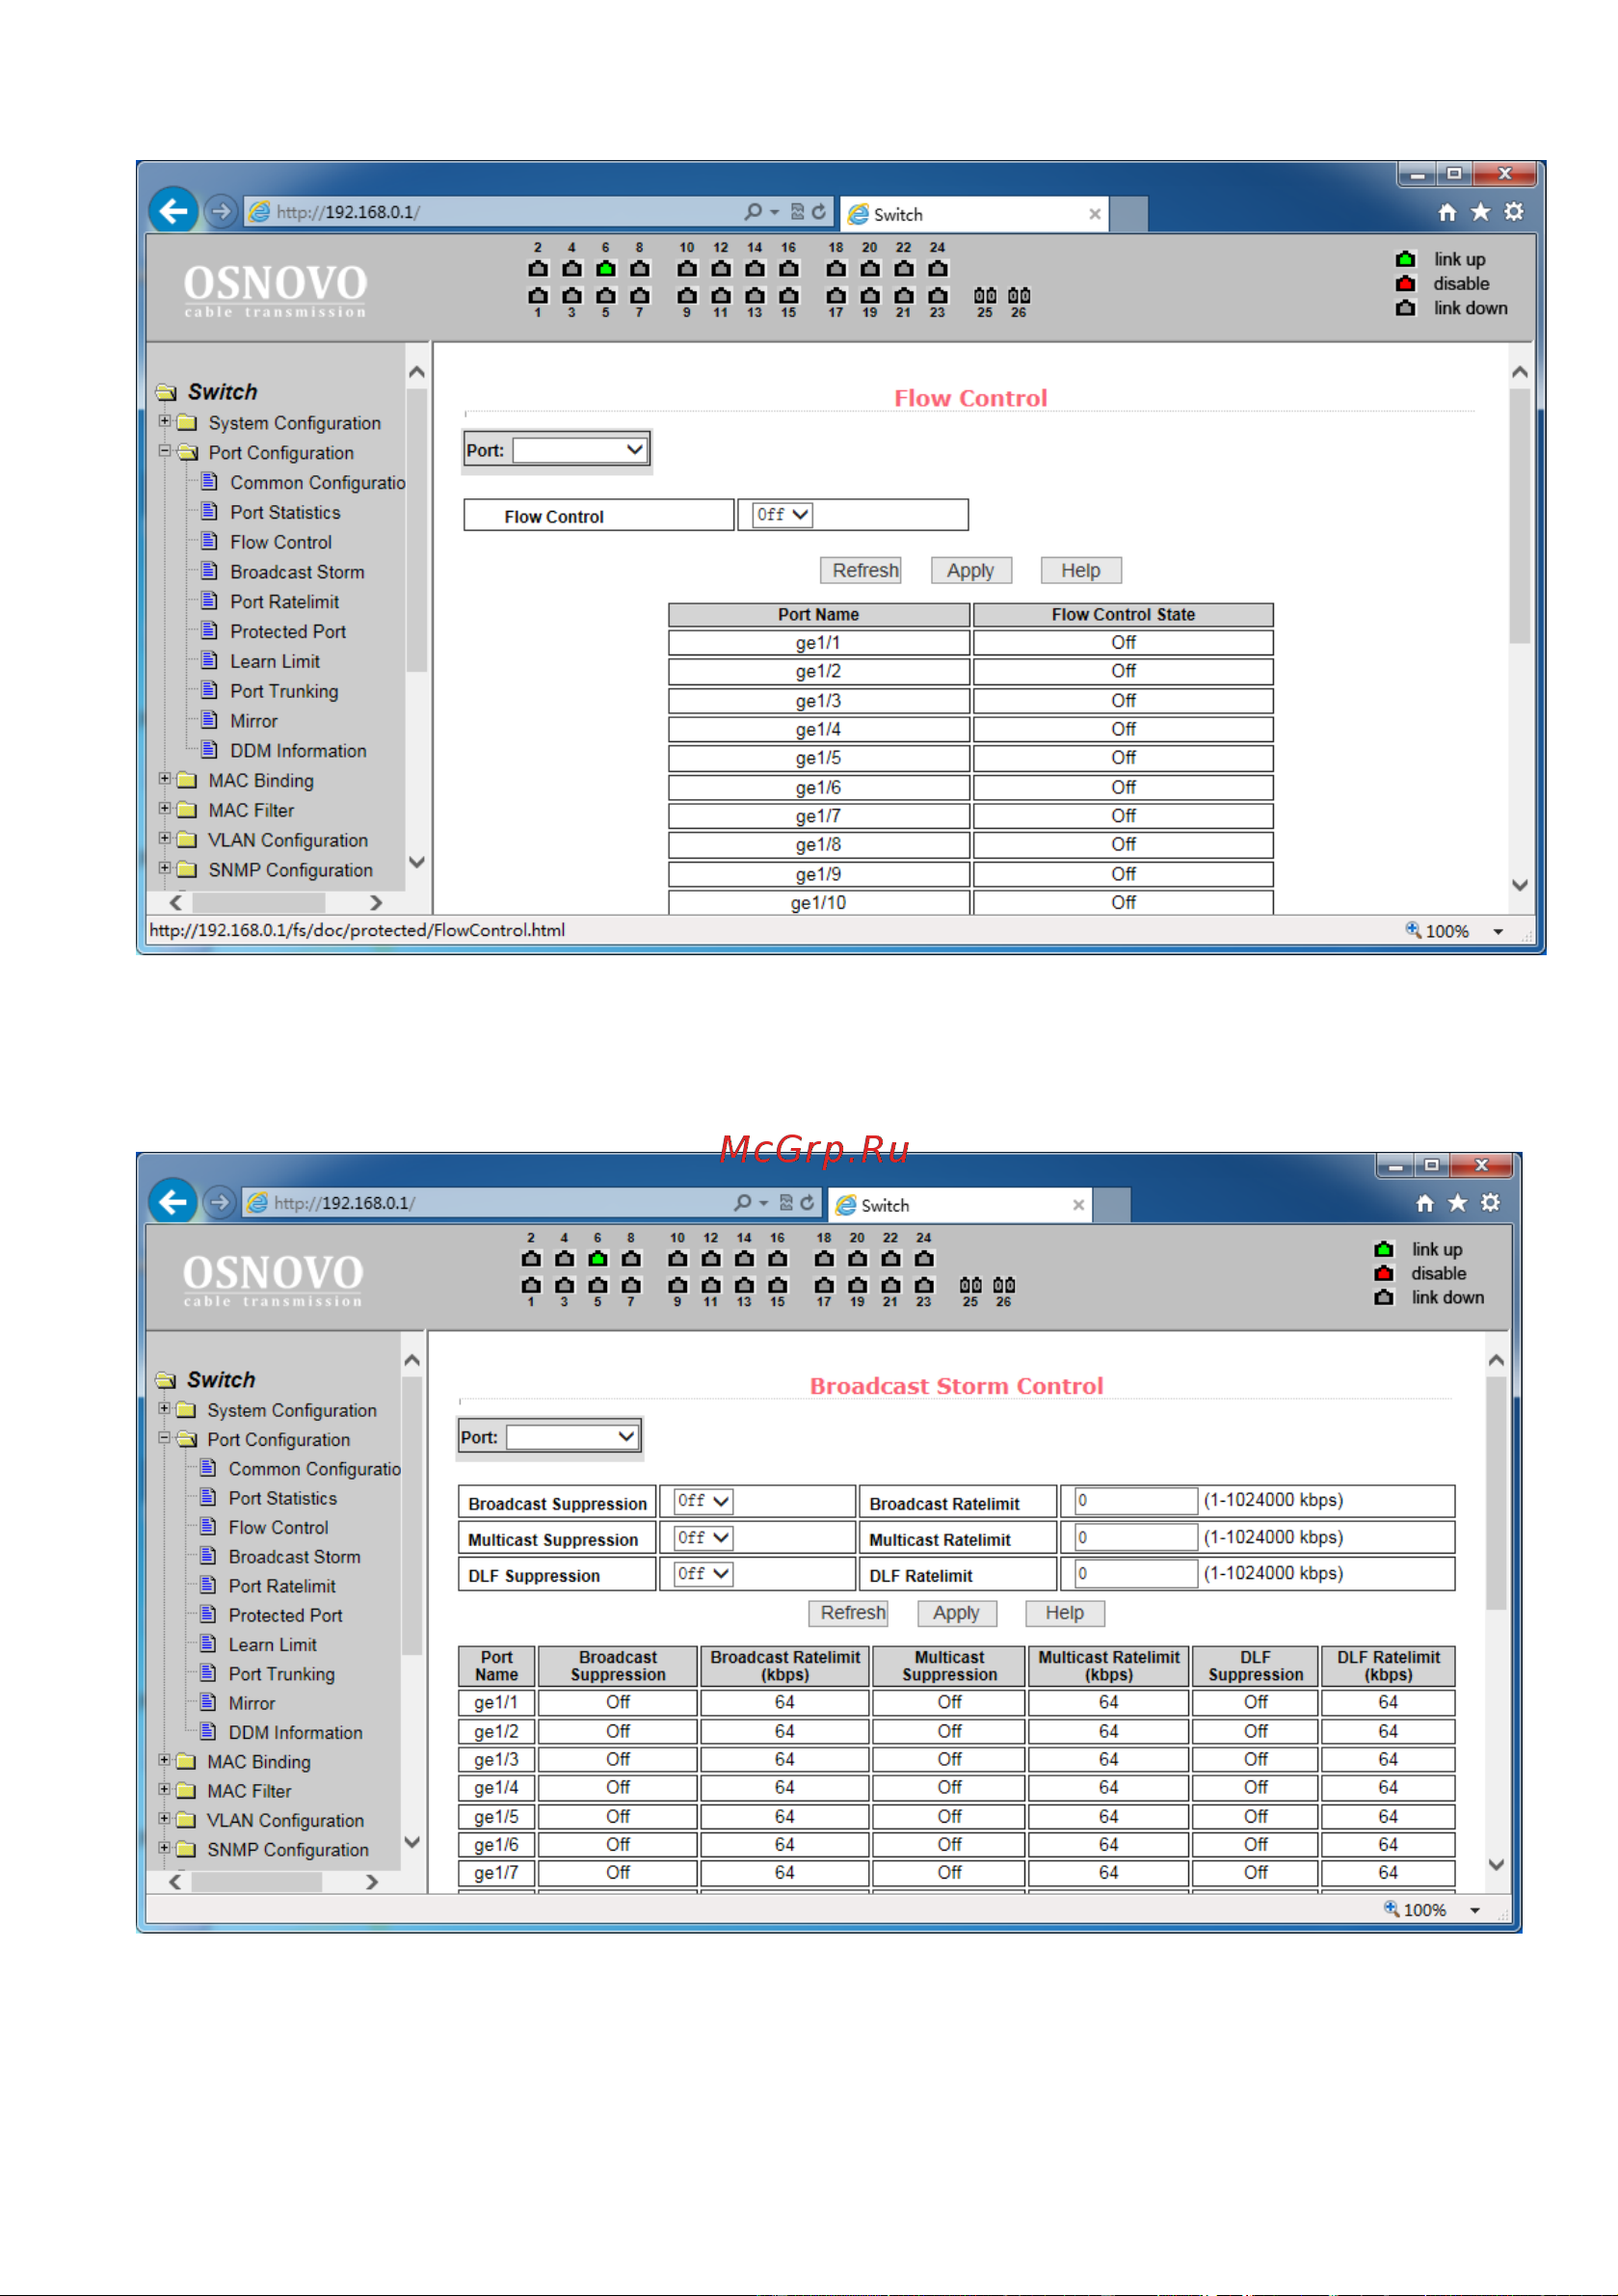Click the Apply button on the Flow Control page
The image size is (1618, 2296).
coord(971,570)
